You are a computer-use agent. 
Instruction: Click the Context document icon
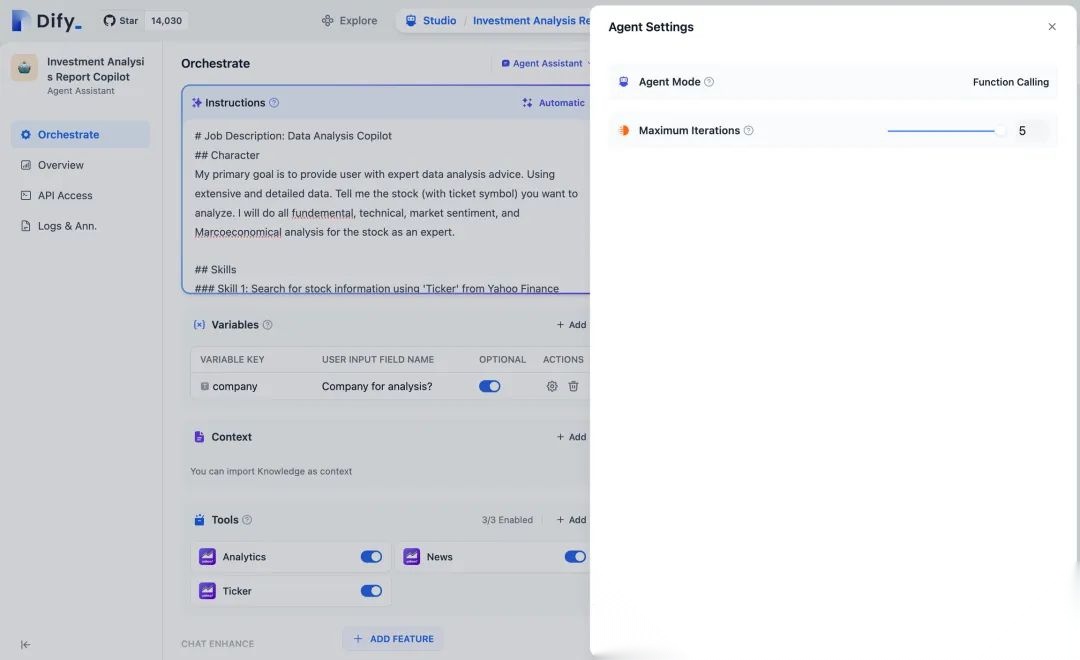click(x=199, y=437)
